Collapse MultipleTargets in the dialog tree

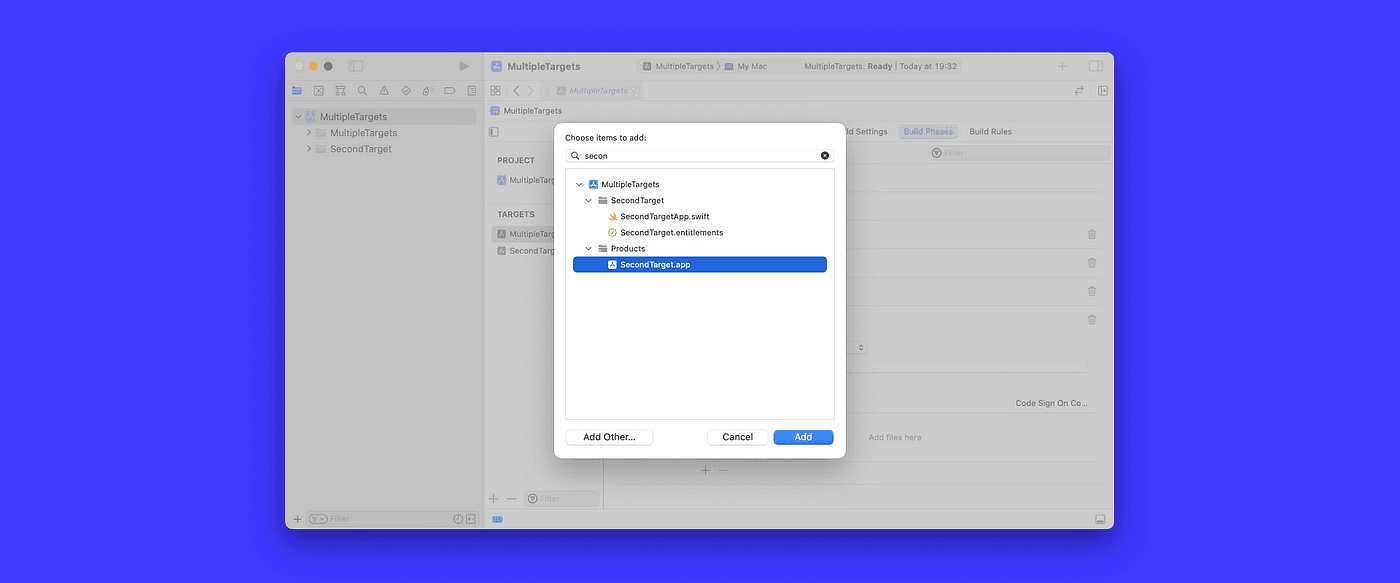[579, 185]
